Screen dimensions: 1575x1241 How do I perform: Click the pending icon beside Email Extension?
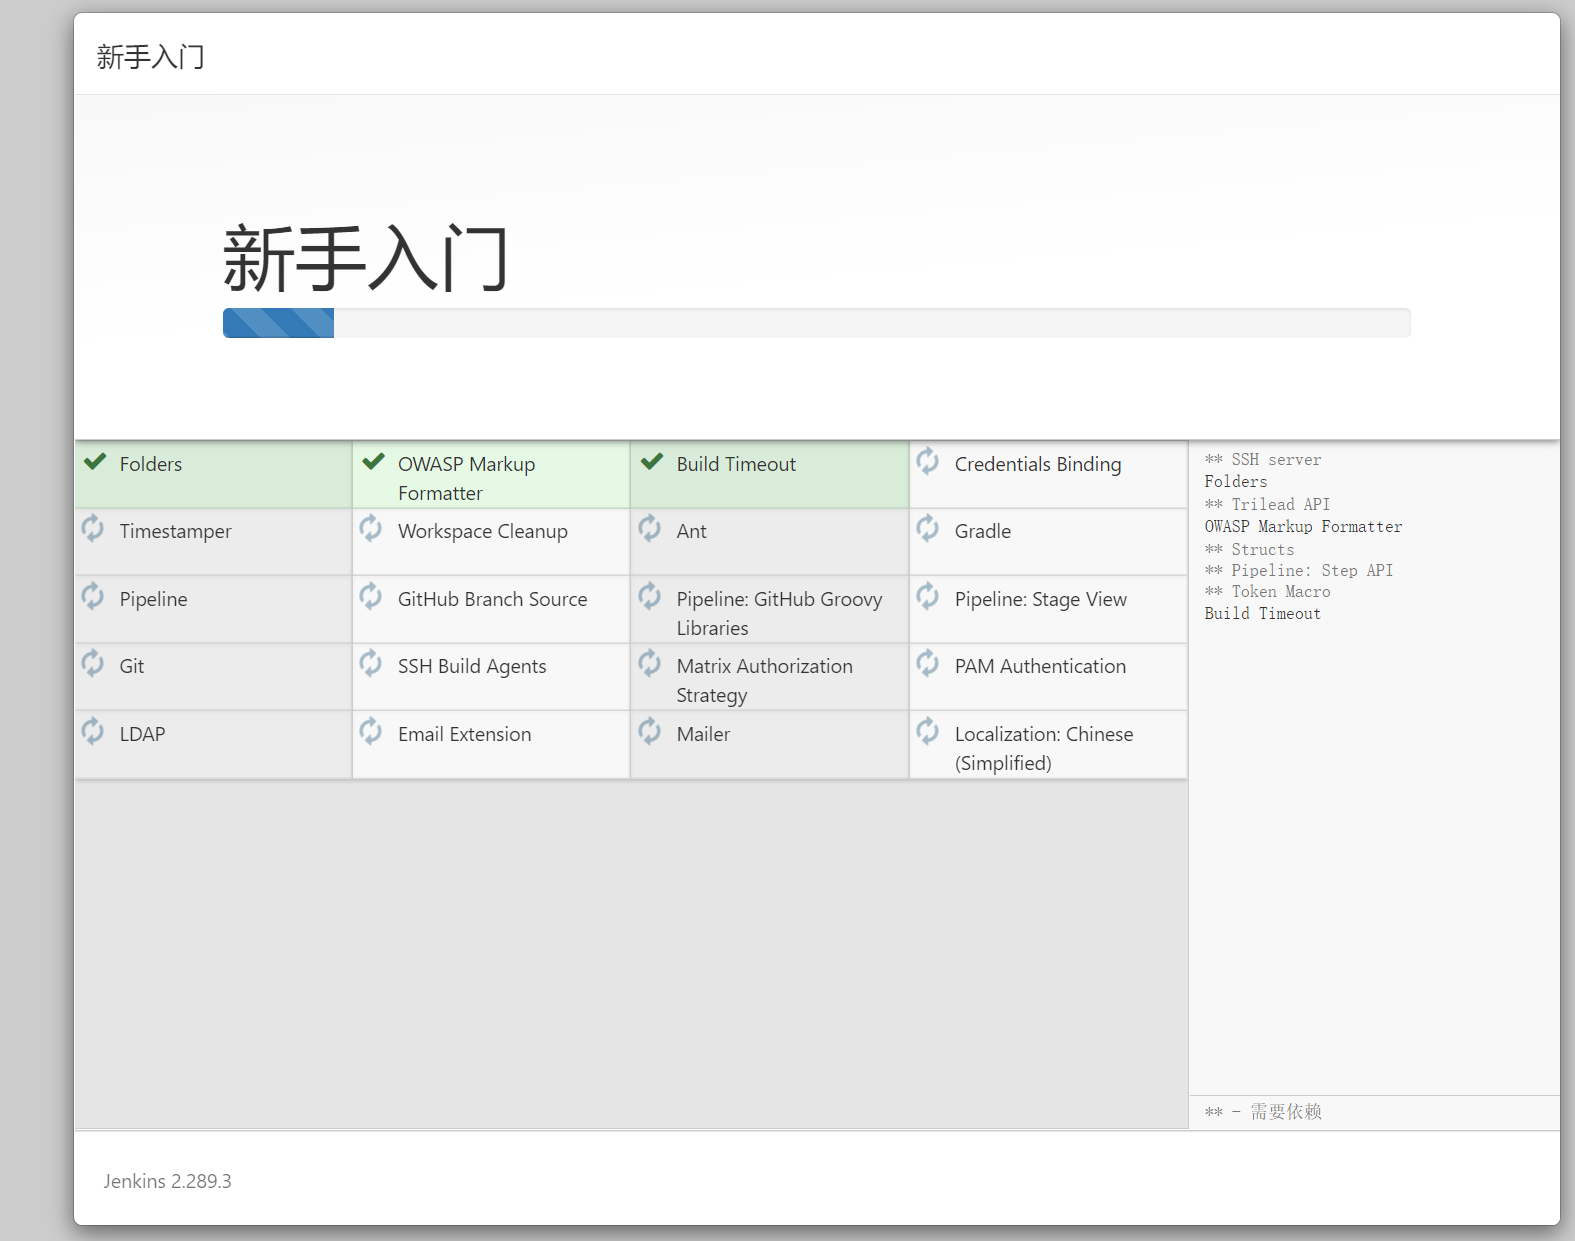[x=371, y=731]
